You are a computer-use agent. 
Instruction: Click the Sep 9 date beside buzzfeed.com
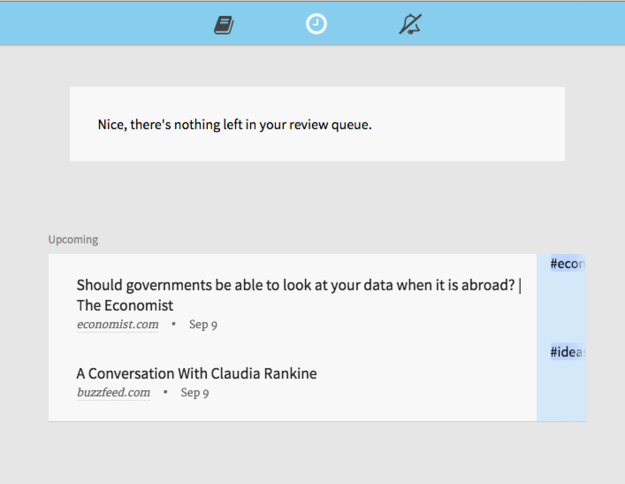[195, 393]
